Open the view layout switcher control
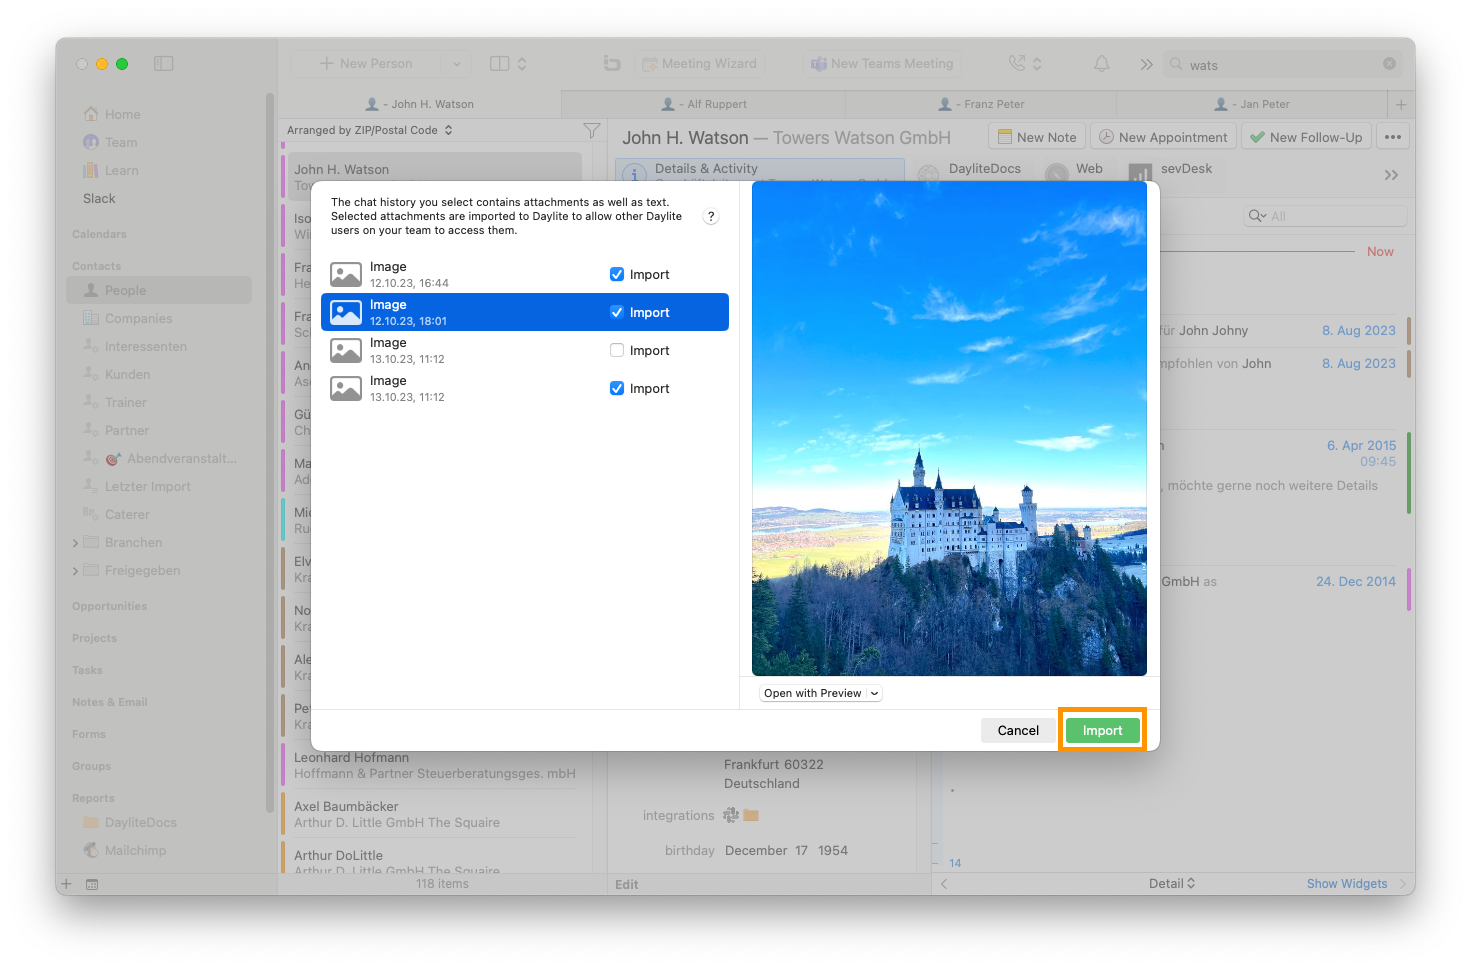 coord(508,64)
